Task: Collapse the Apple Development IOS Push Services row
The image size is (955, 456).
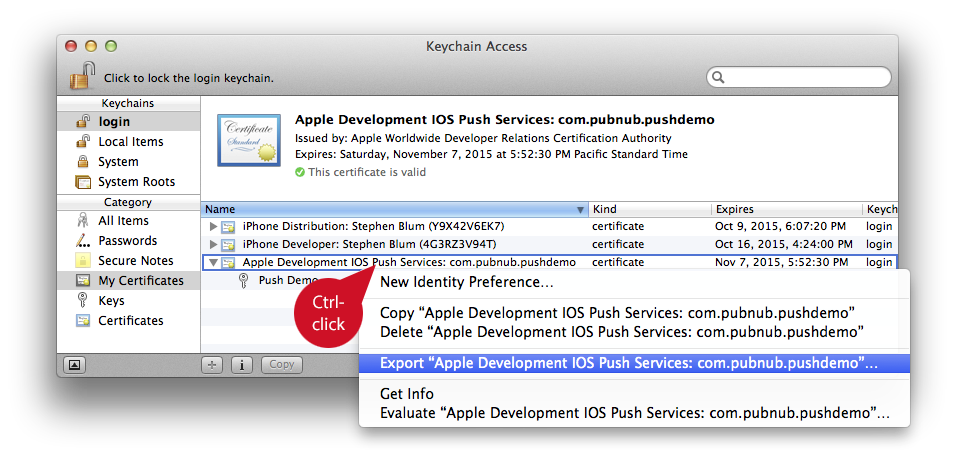Action: click(x=213, y=263)
